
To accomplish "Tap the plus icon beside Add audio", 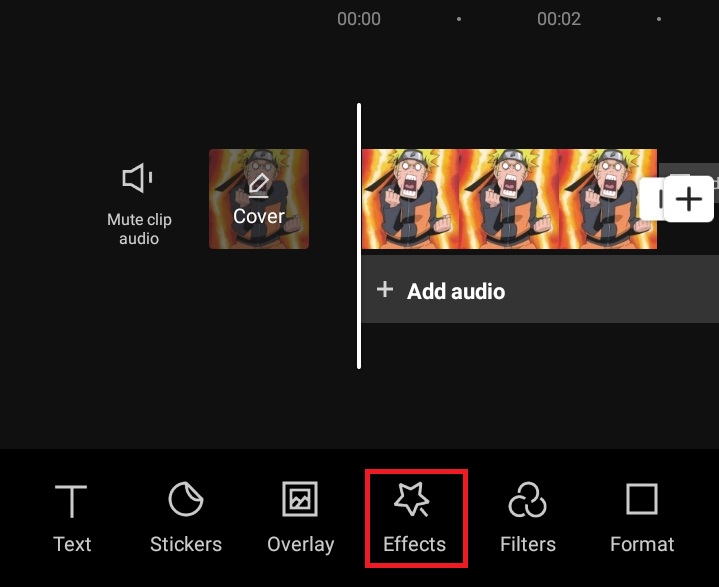I will (385, 289).
